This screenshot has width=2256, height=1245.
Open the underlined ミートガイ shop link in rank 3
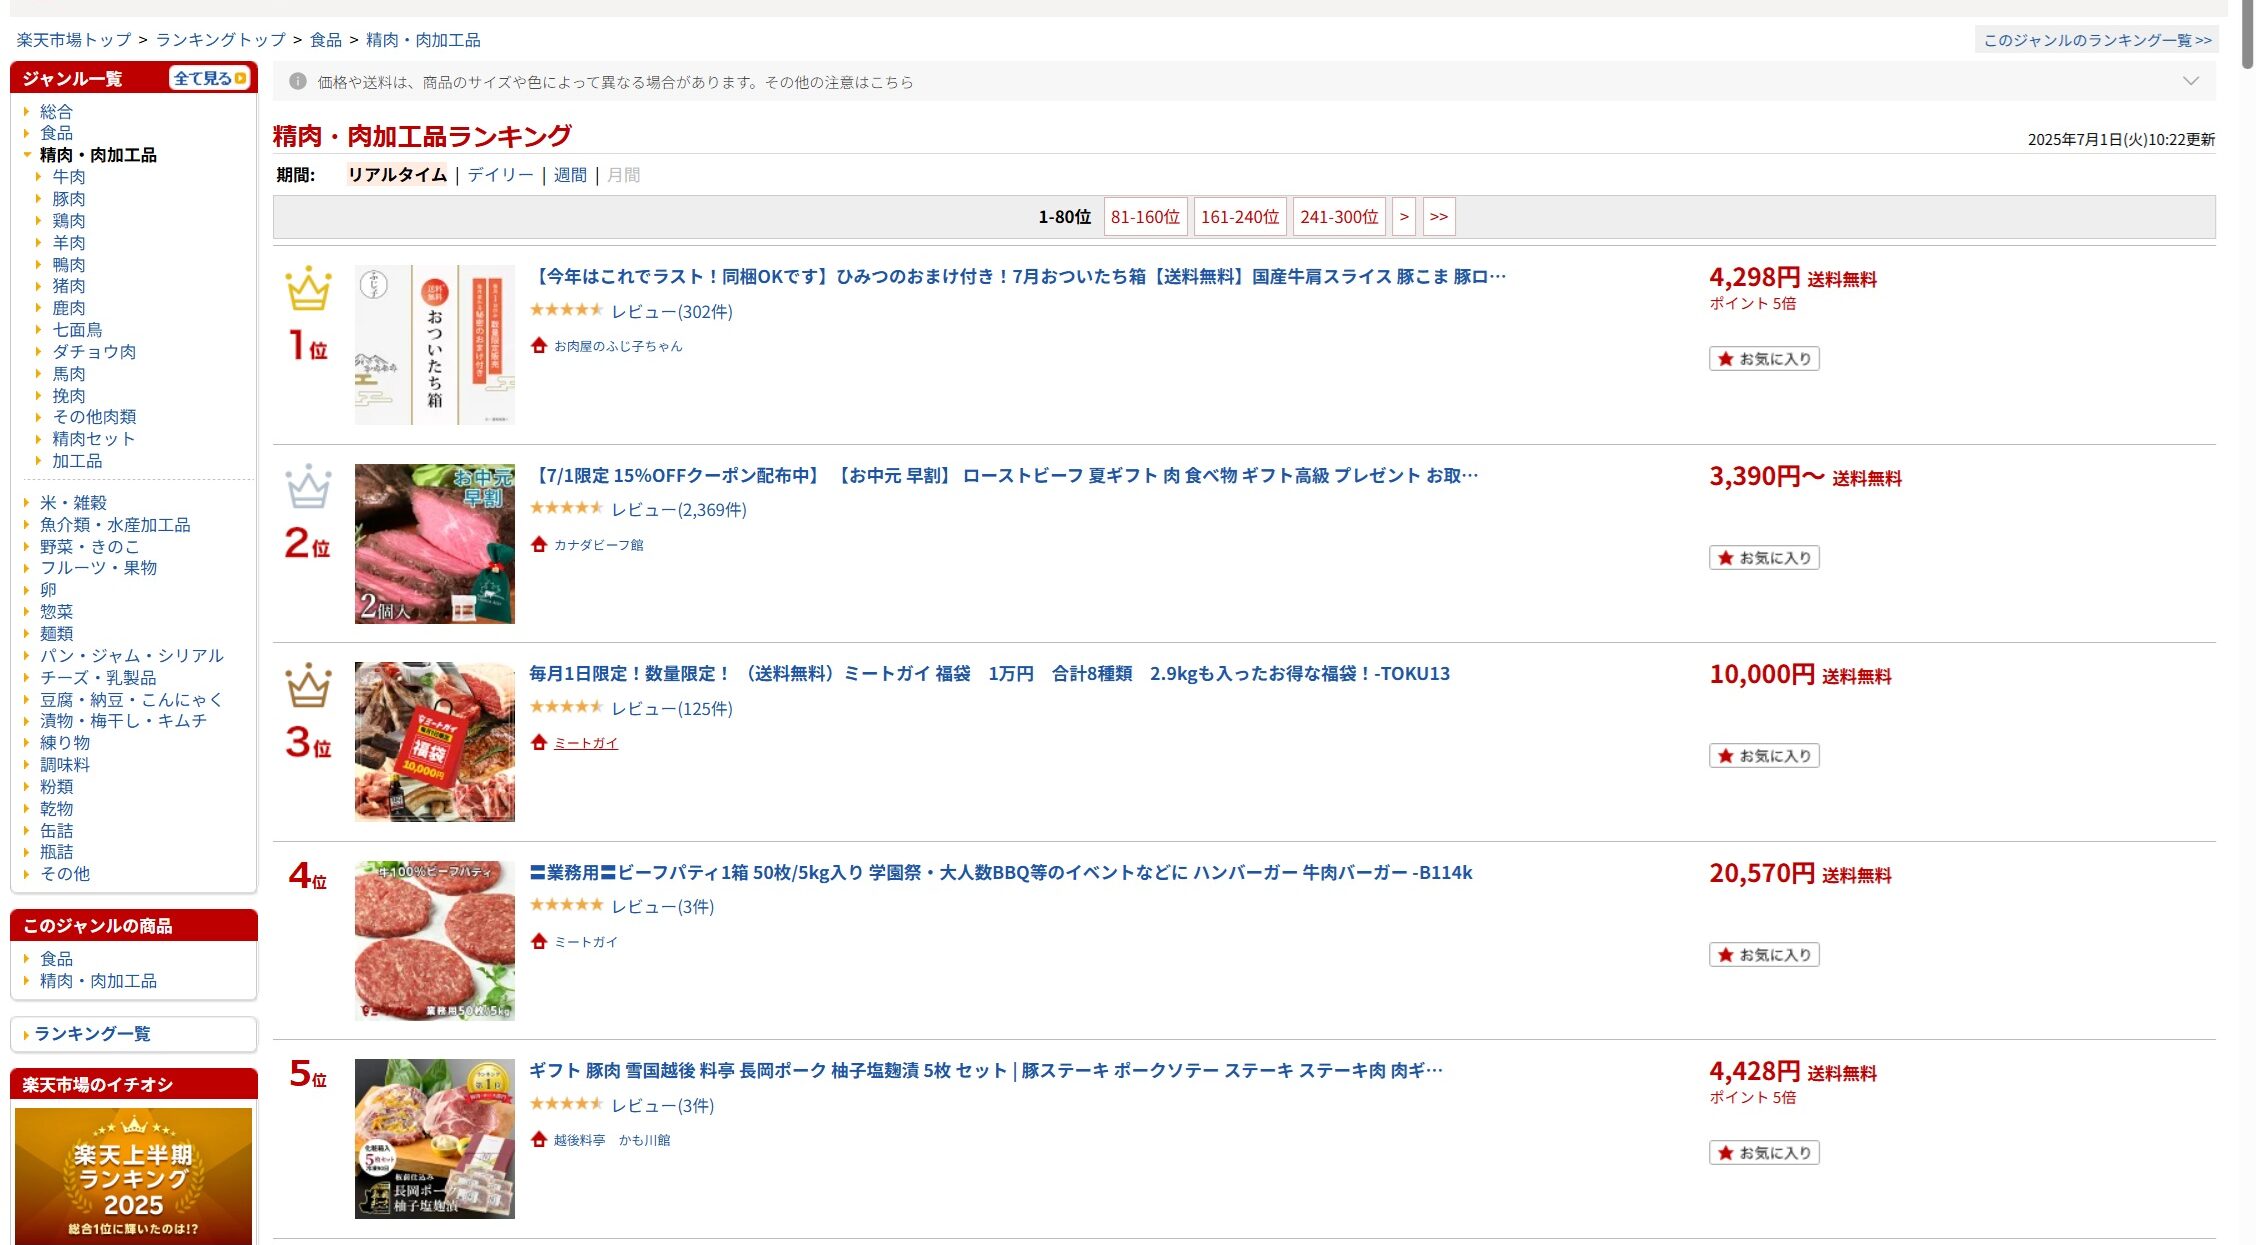[586, 743]
